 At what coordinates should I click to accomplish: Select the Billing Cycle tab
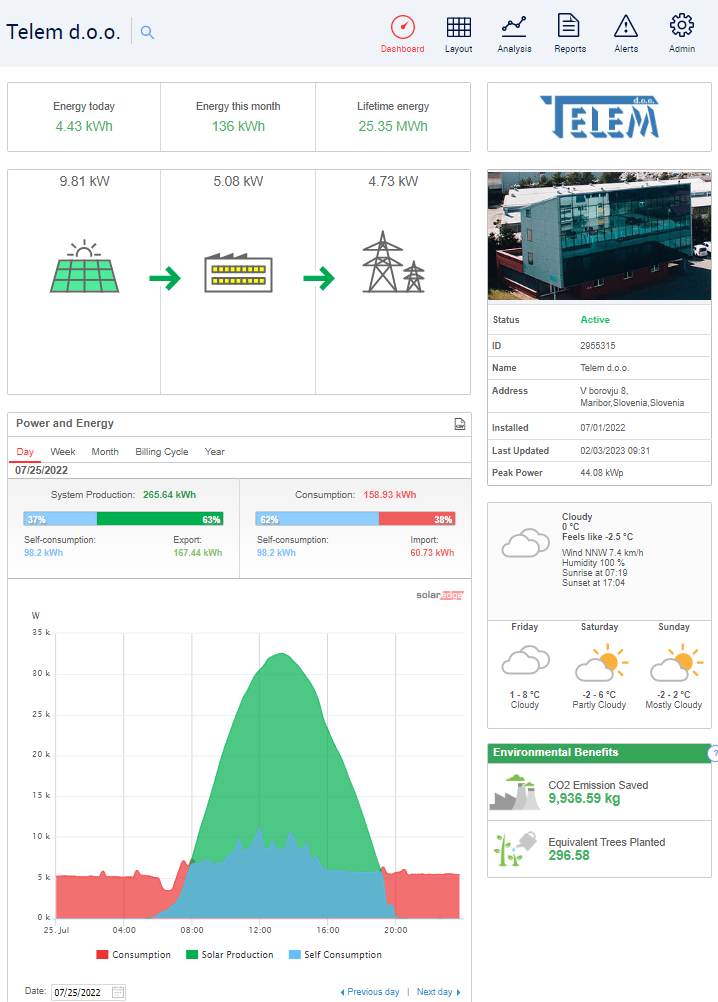[161, 452]
